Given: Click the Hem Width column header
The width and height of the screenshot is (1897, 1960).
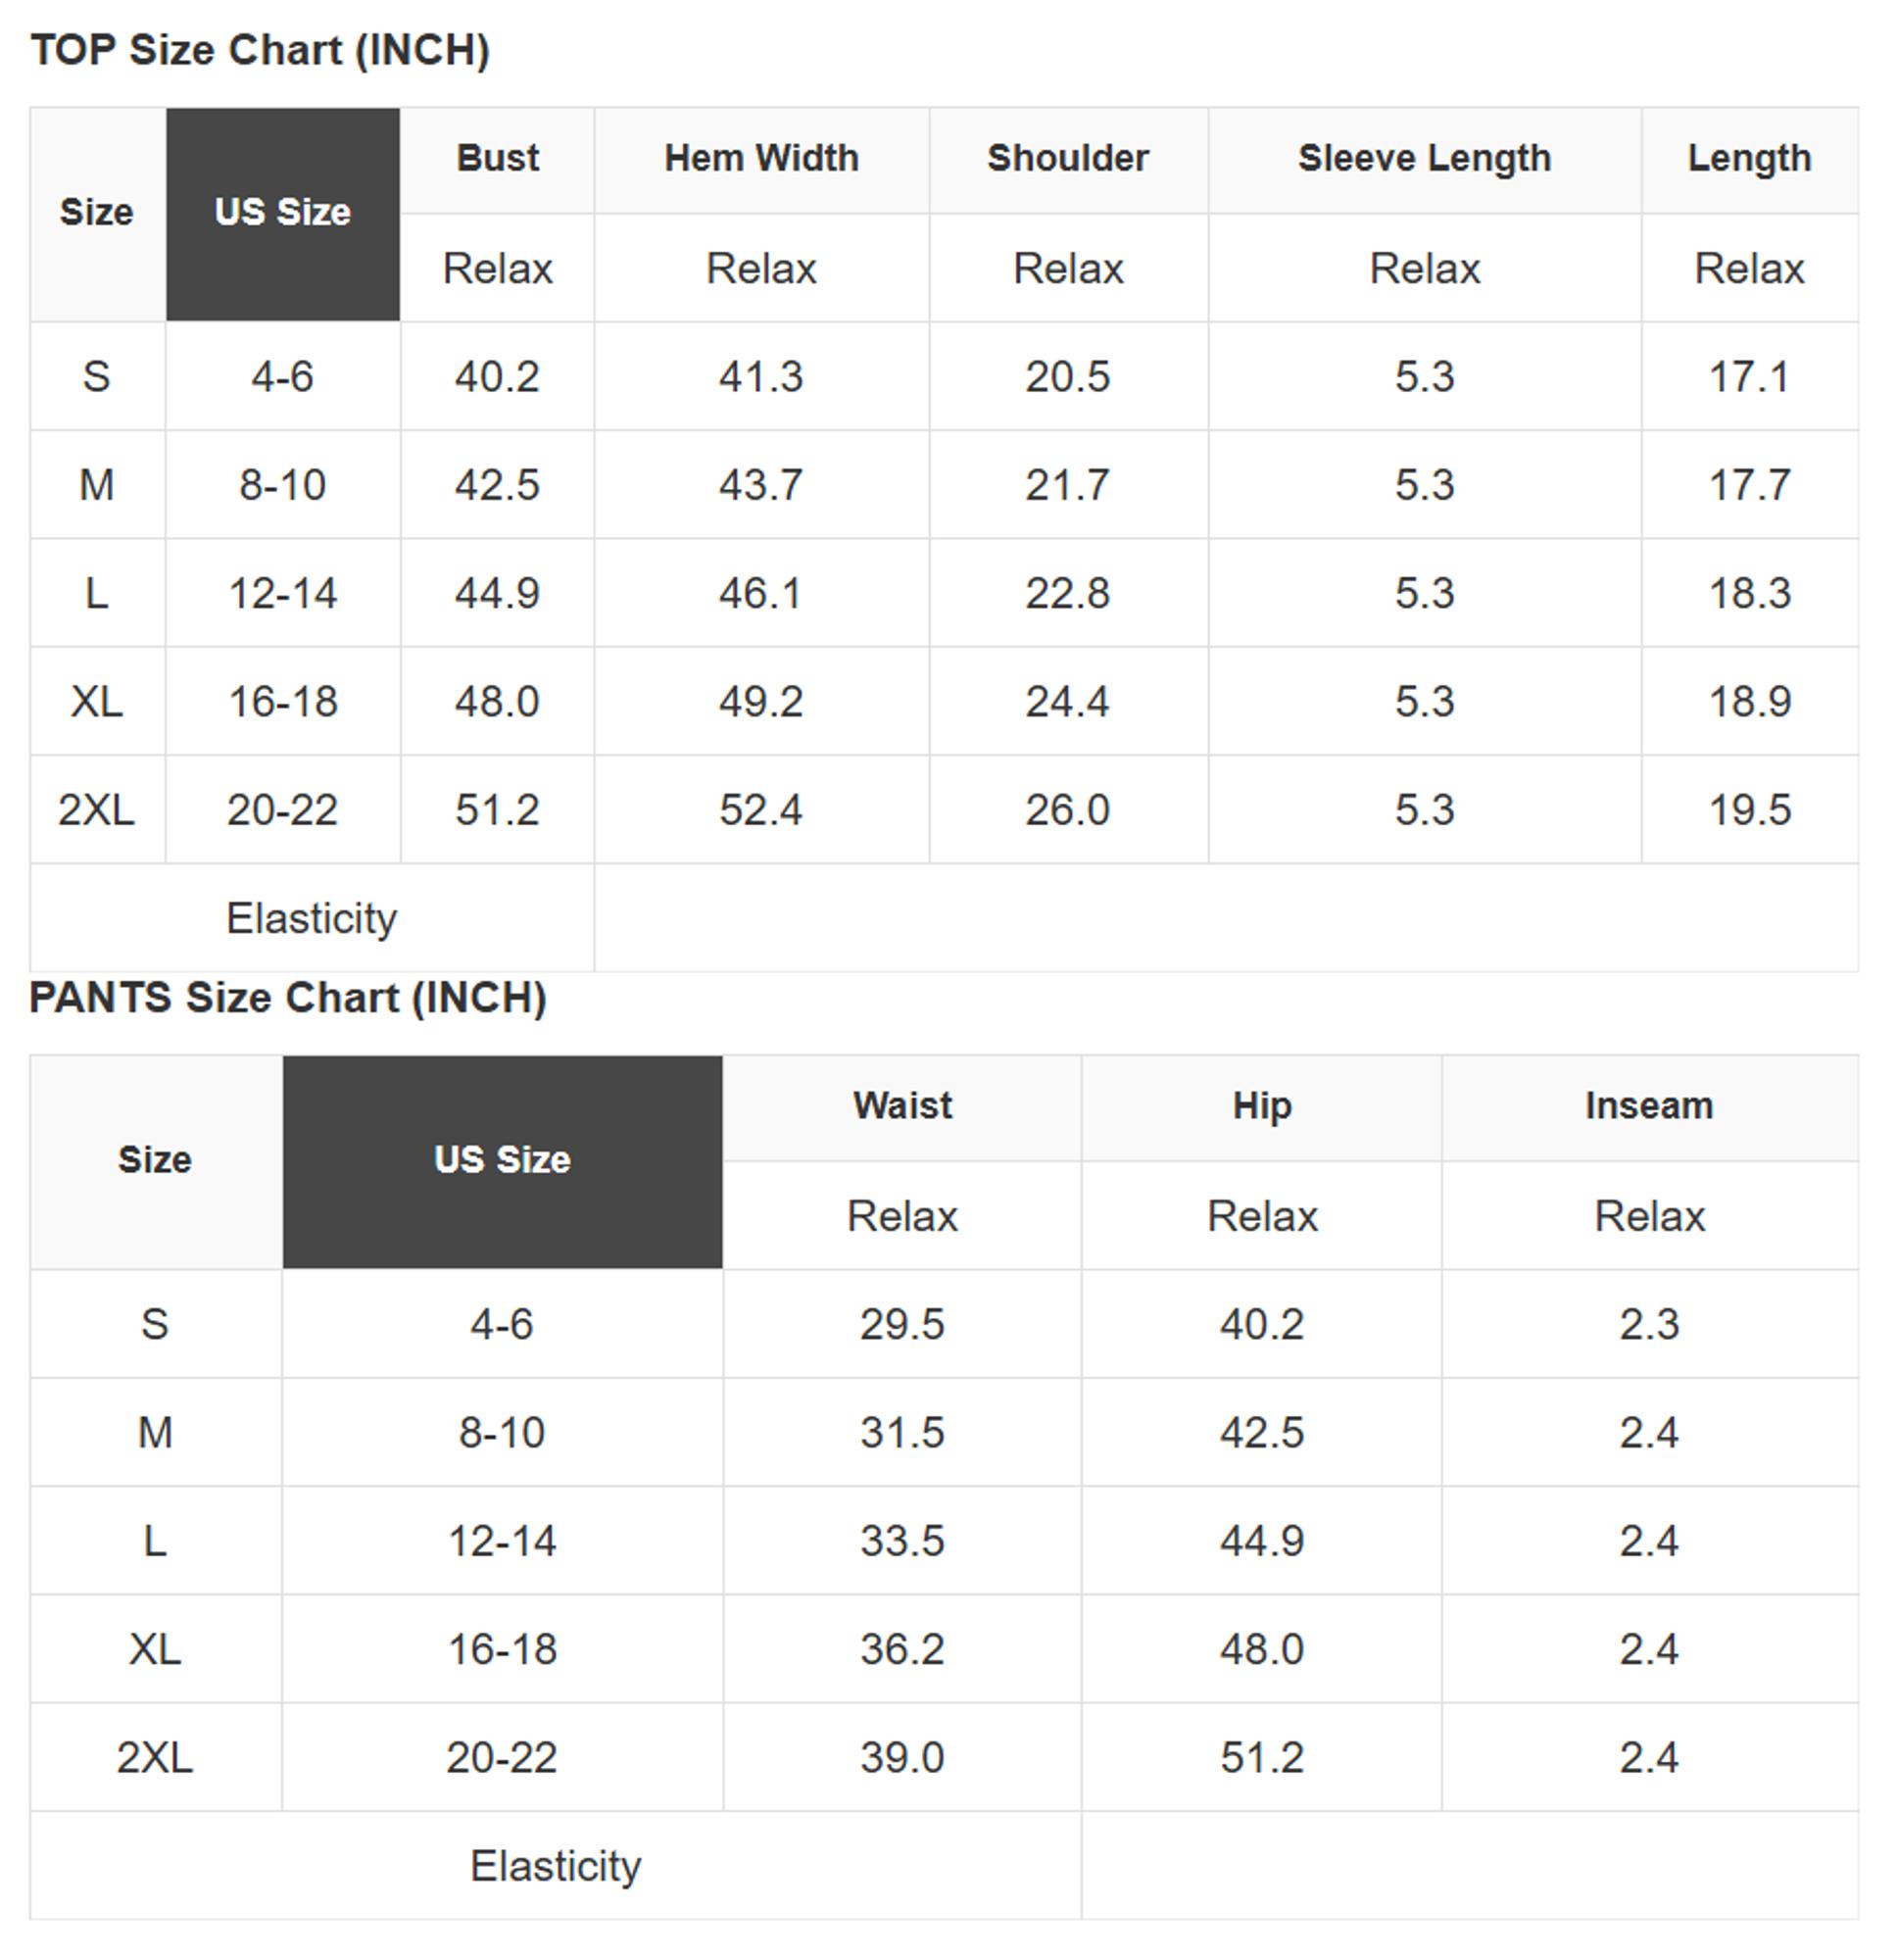Looking at the screenshot, I should [x=761, y=159].
